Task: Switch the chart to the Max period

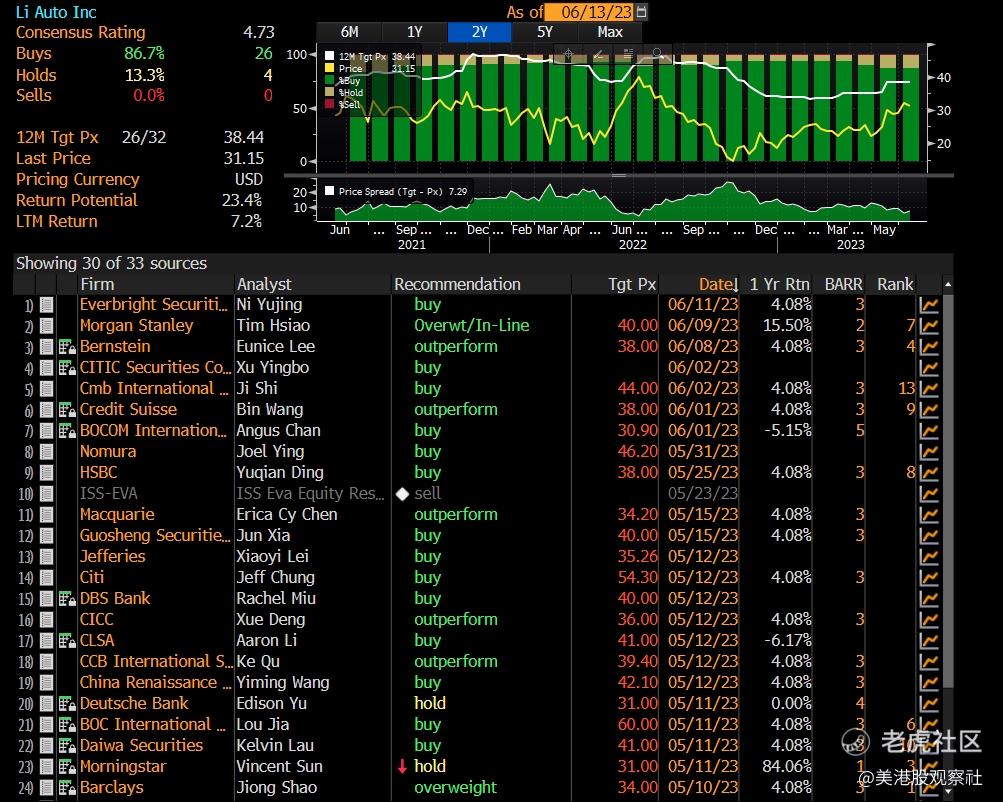Action: click(x=610, y=32)
